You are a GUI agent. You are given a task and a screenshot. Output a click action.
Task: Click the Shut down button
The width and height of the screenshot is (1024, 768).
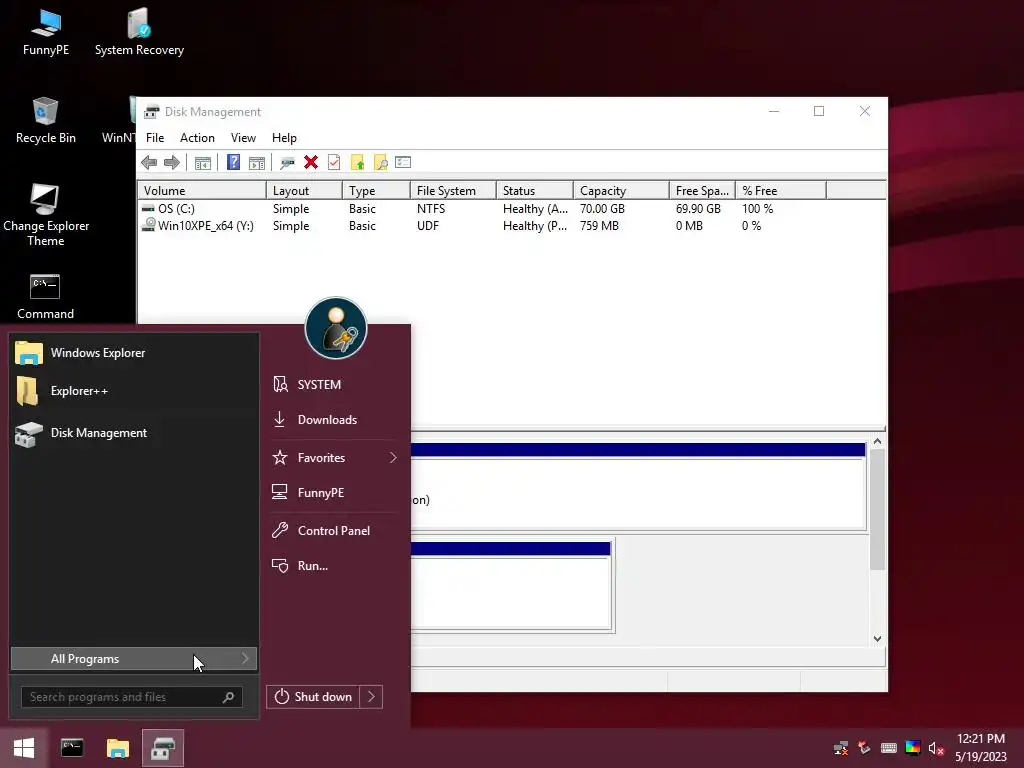pos(313,697)
